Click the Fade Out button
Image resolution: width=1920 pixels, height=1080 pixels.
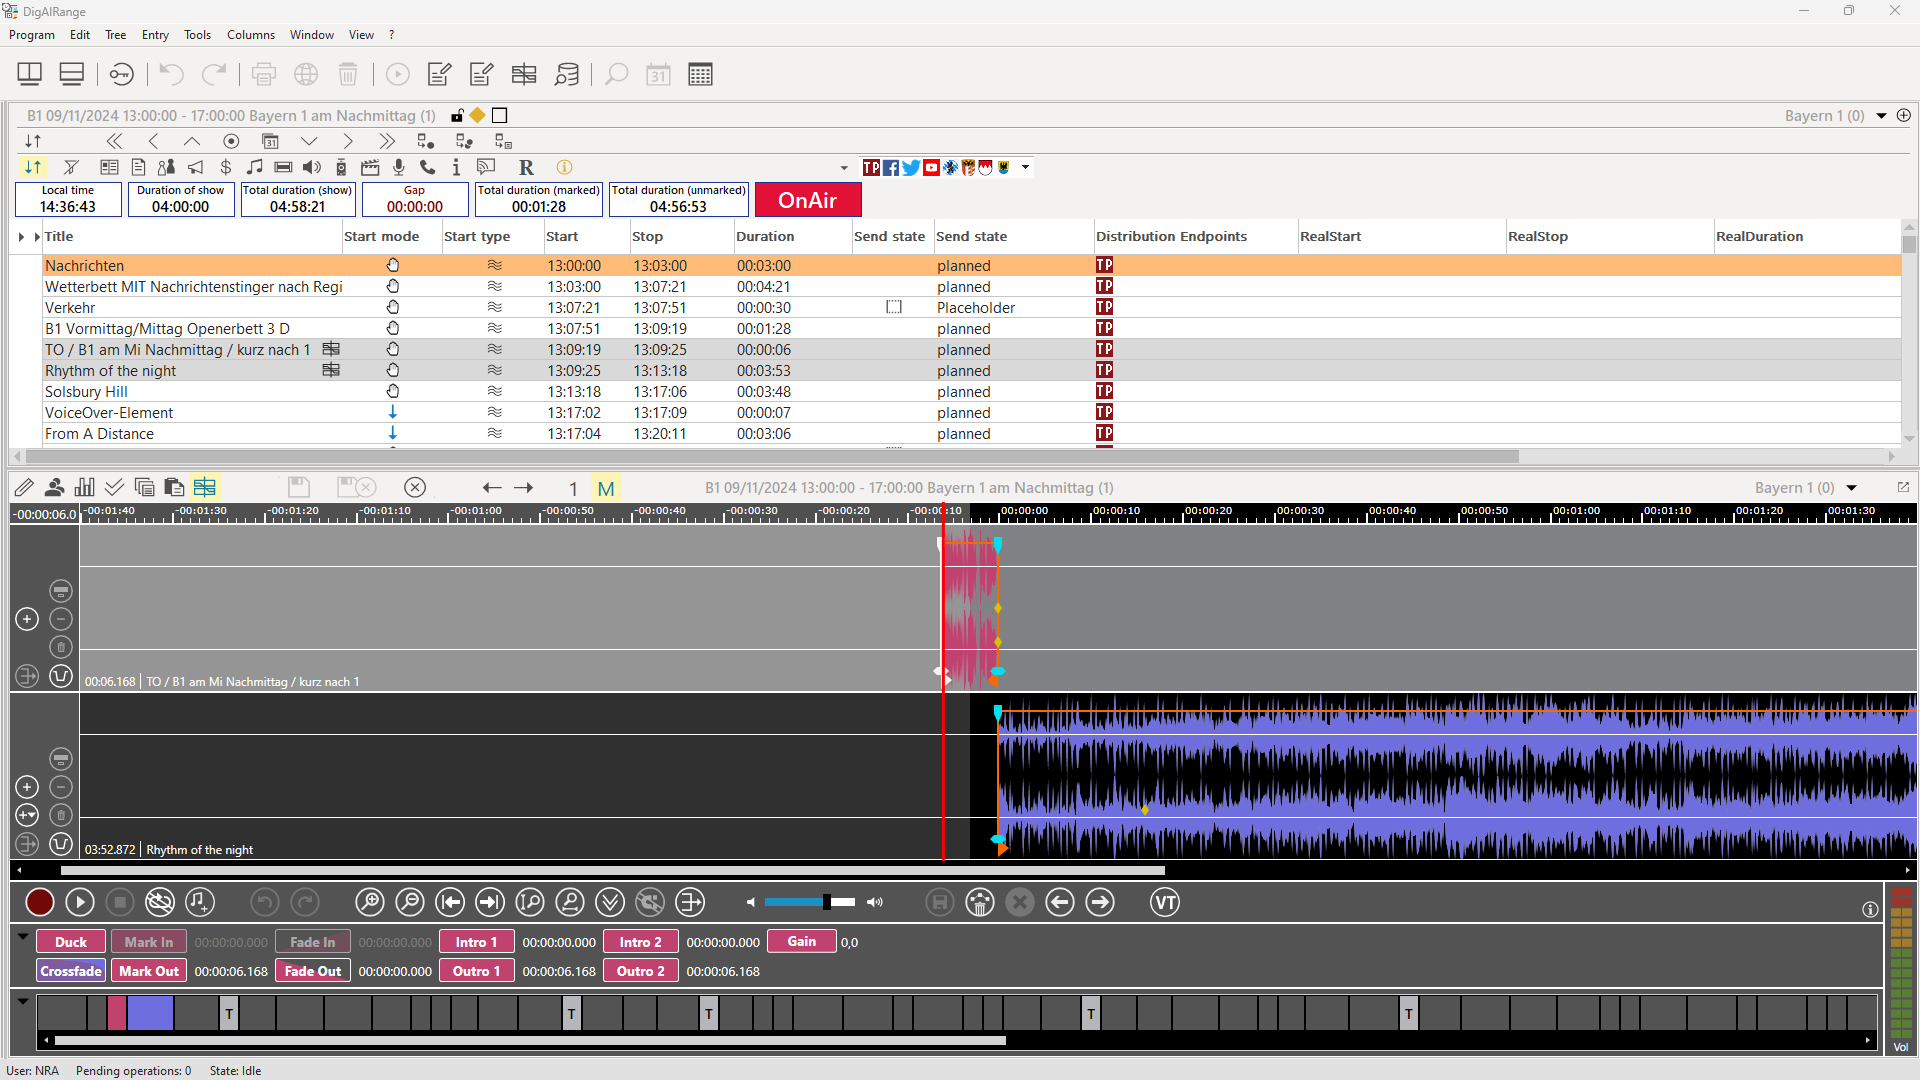tap(313, 971)
